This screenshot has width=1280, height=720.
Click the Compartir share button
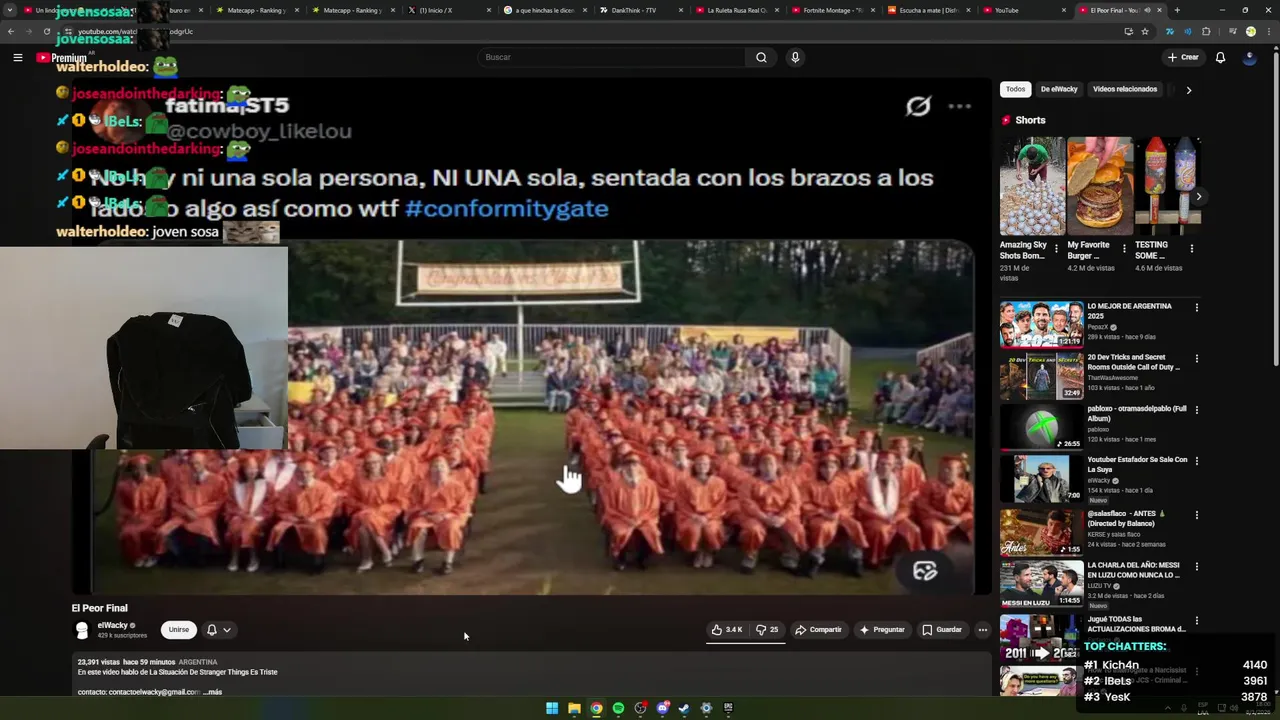818,630
